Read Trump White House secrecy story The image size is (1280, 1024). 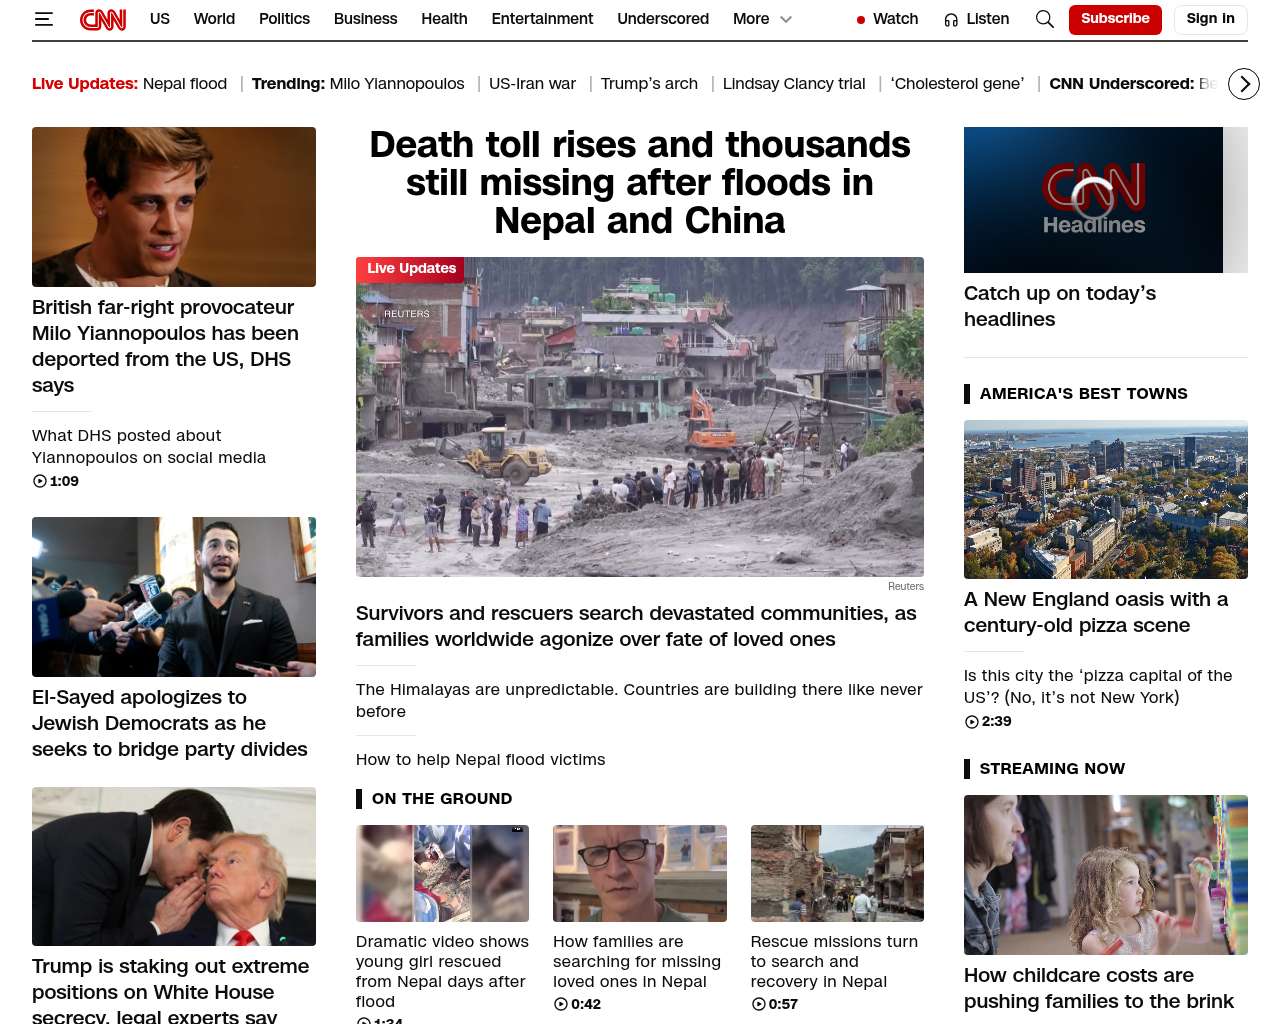pyautogui.click(x=170, y=990)
